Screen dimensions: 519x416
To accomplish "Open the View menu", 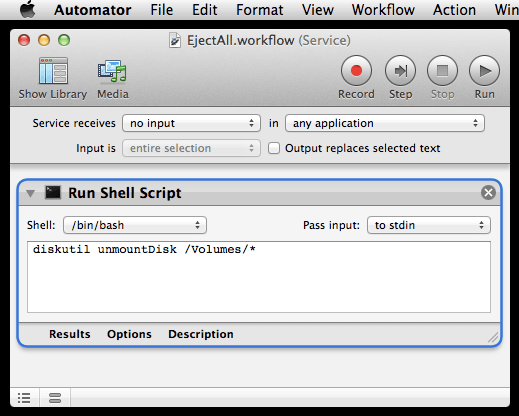I will point(318,10).
